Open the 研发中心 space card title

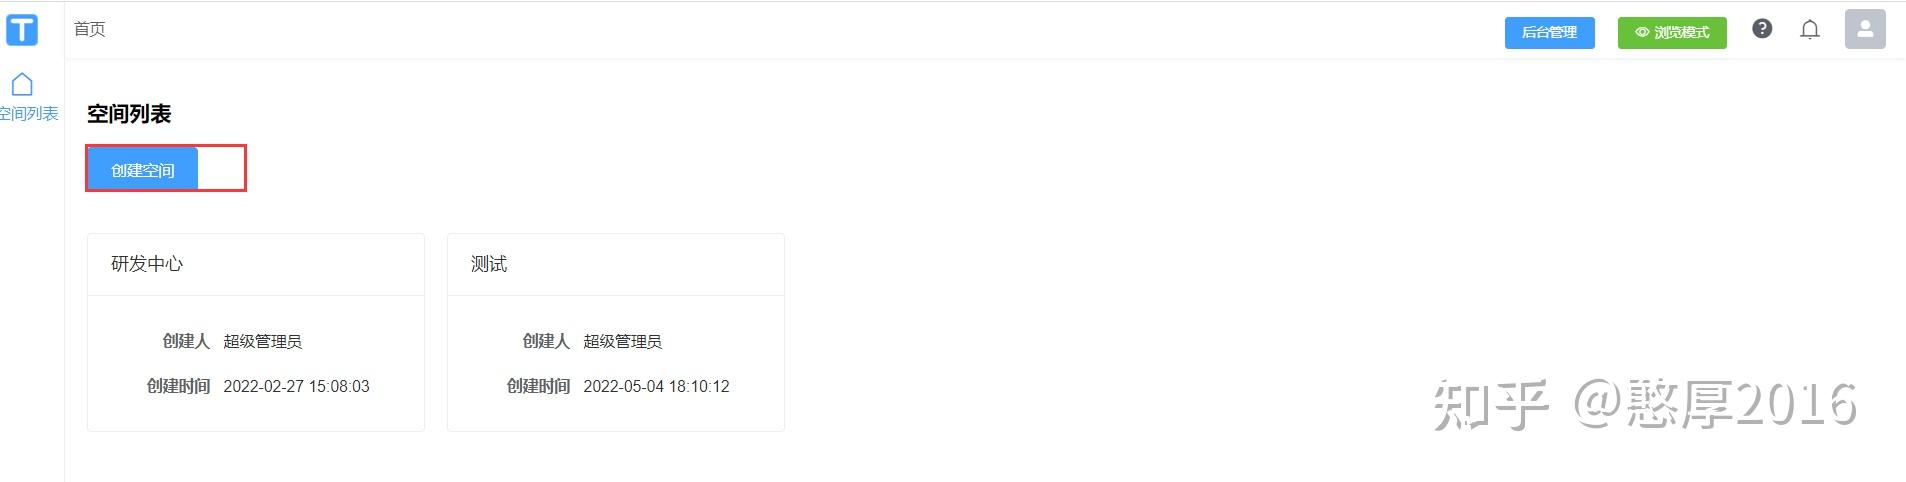147,264
